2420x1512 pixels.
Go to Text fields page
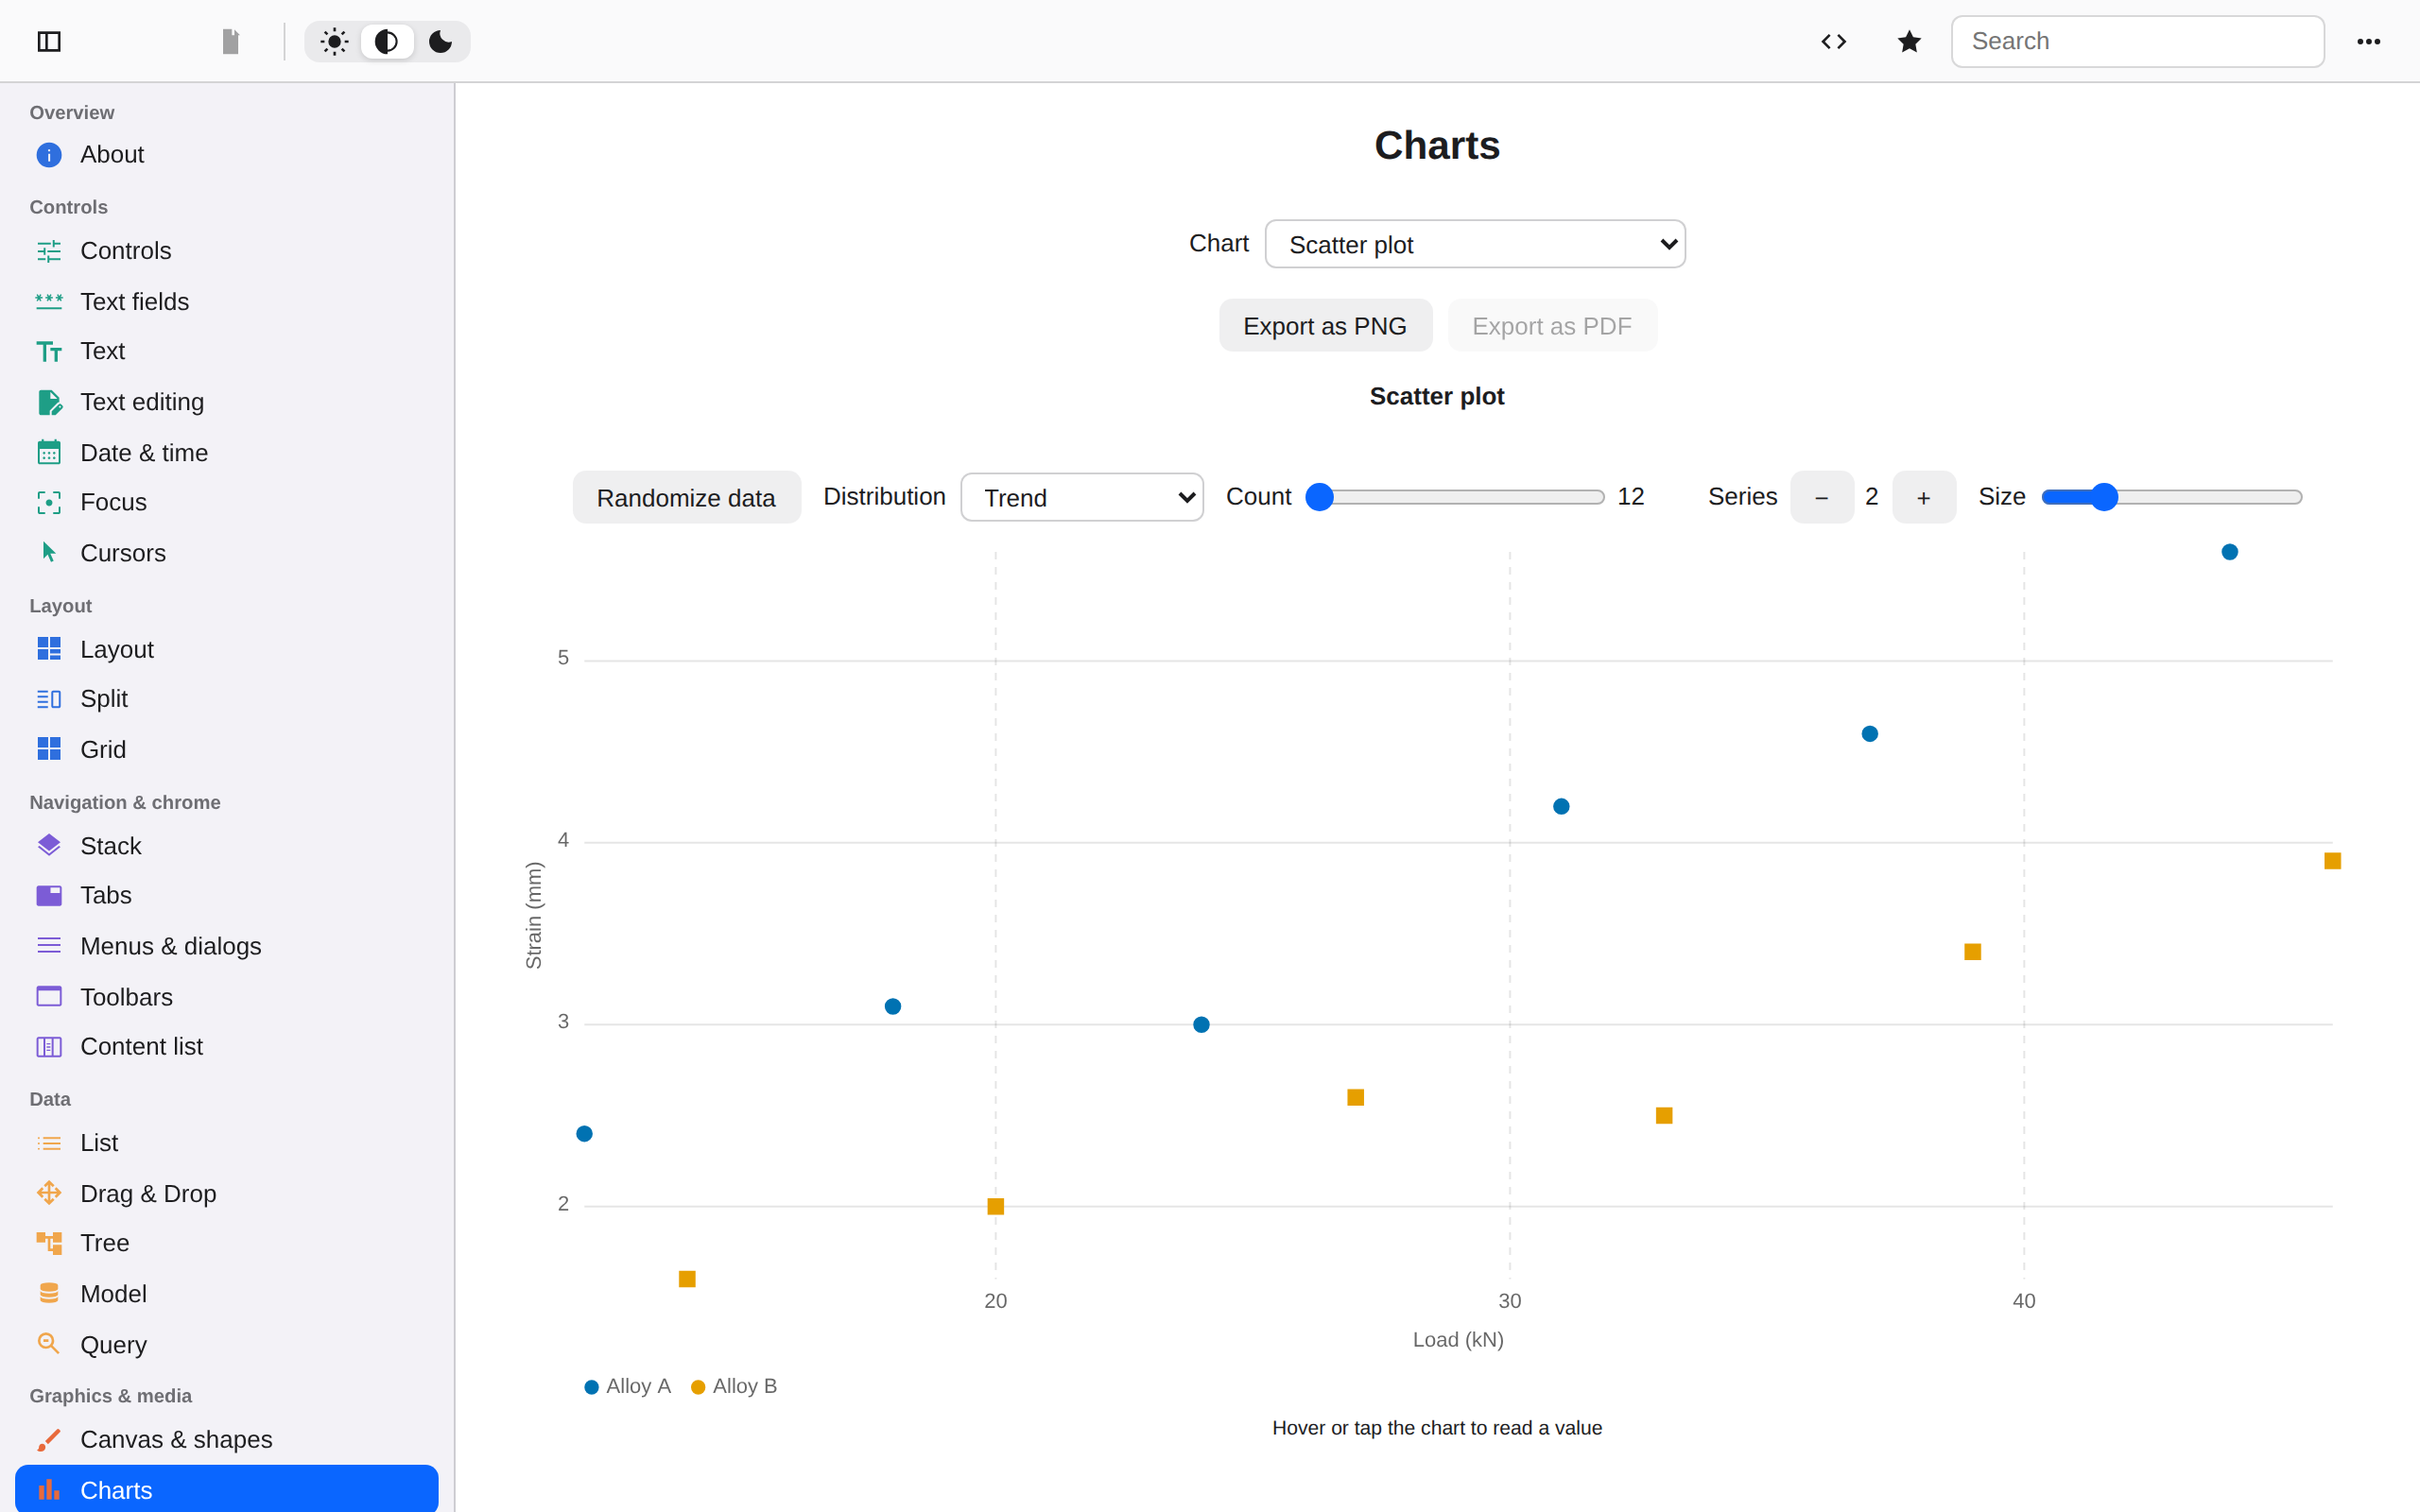[x=227, y=301]
